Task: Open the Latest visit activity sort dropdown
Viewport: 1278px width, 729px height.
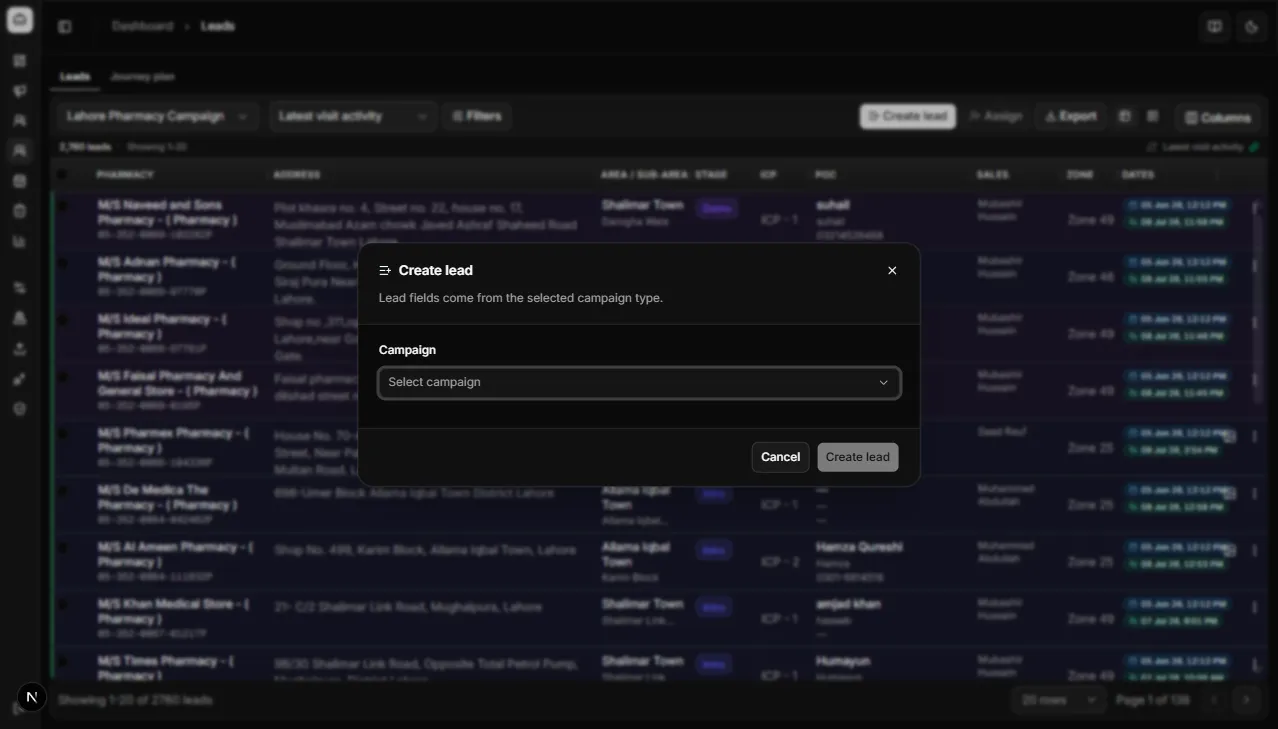Action: pyautogui.click(x=353, y=116)
